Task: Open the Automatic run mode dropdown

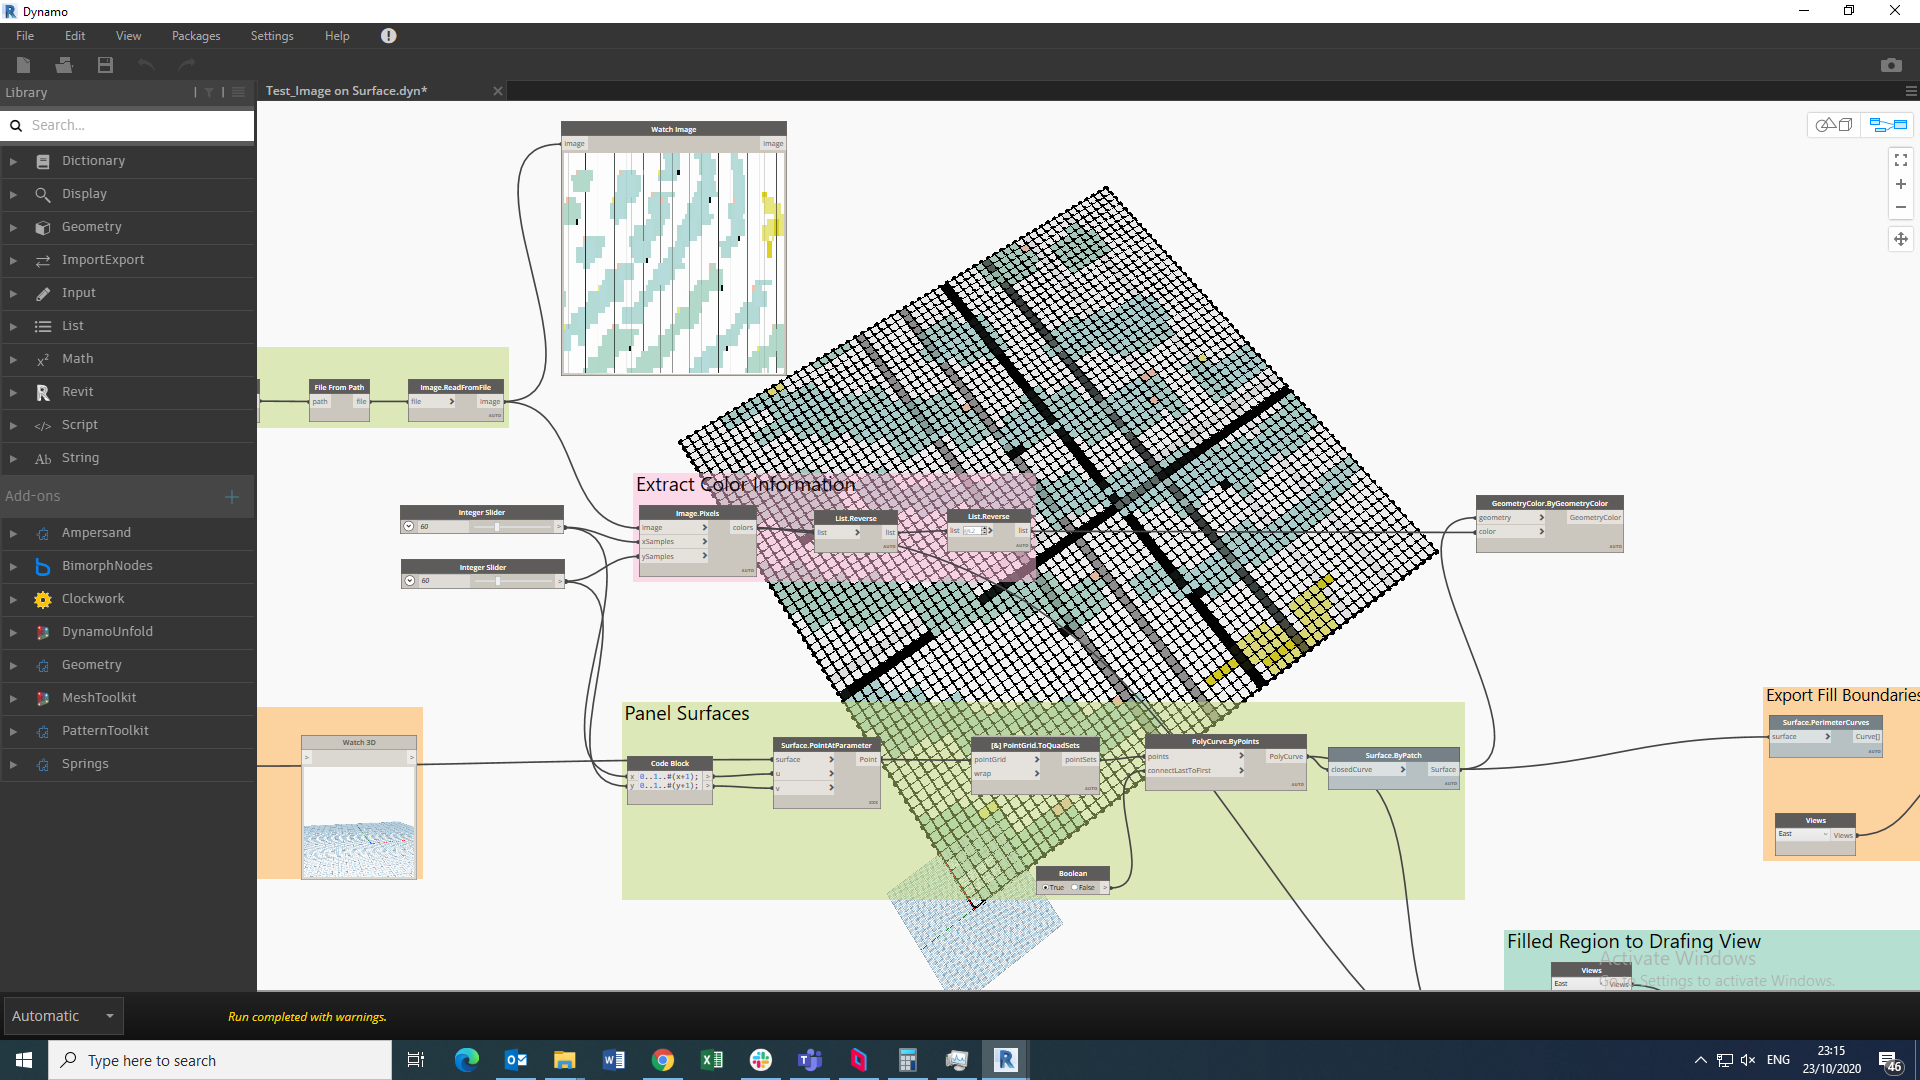Action: click(63, 1016)
